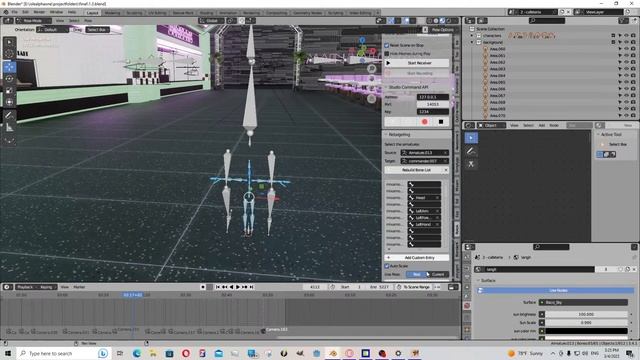
Task: Switch to the Modeling workspace tab
Action: (112, 13)
